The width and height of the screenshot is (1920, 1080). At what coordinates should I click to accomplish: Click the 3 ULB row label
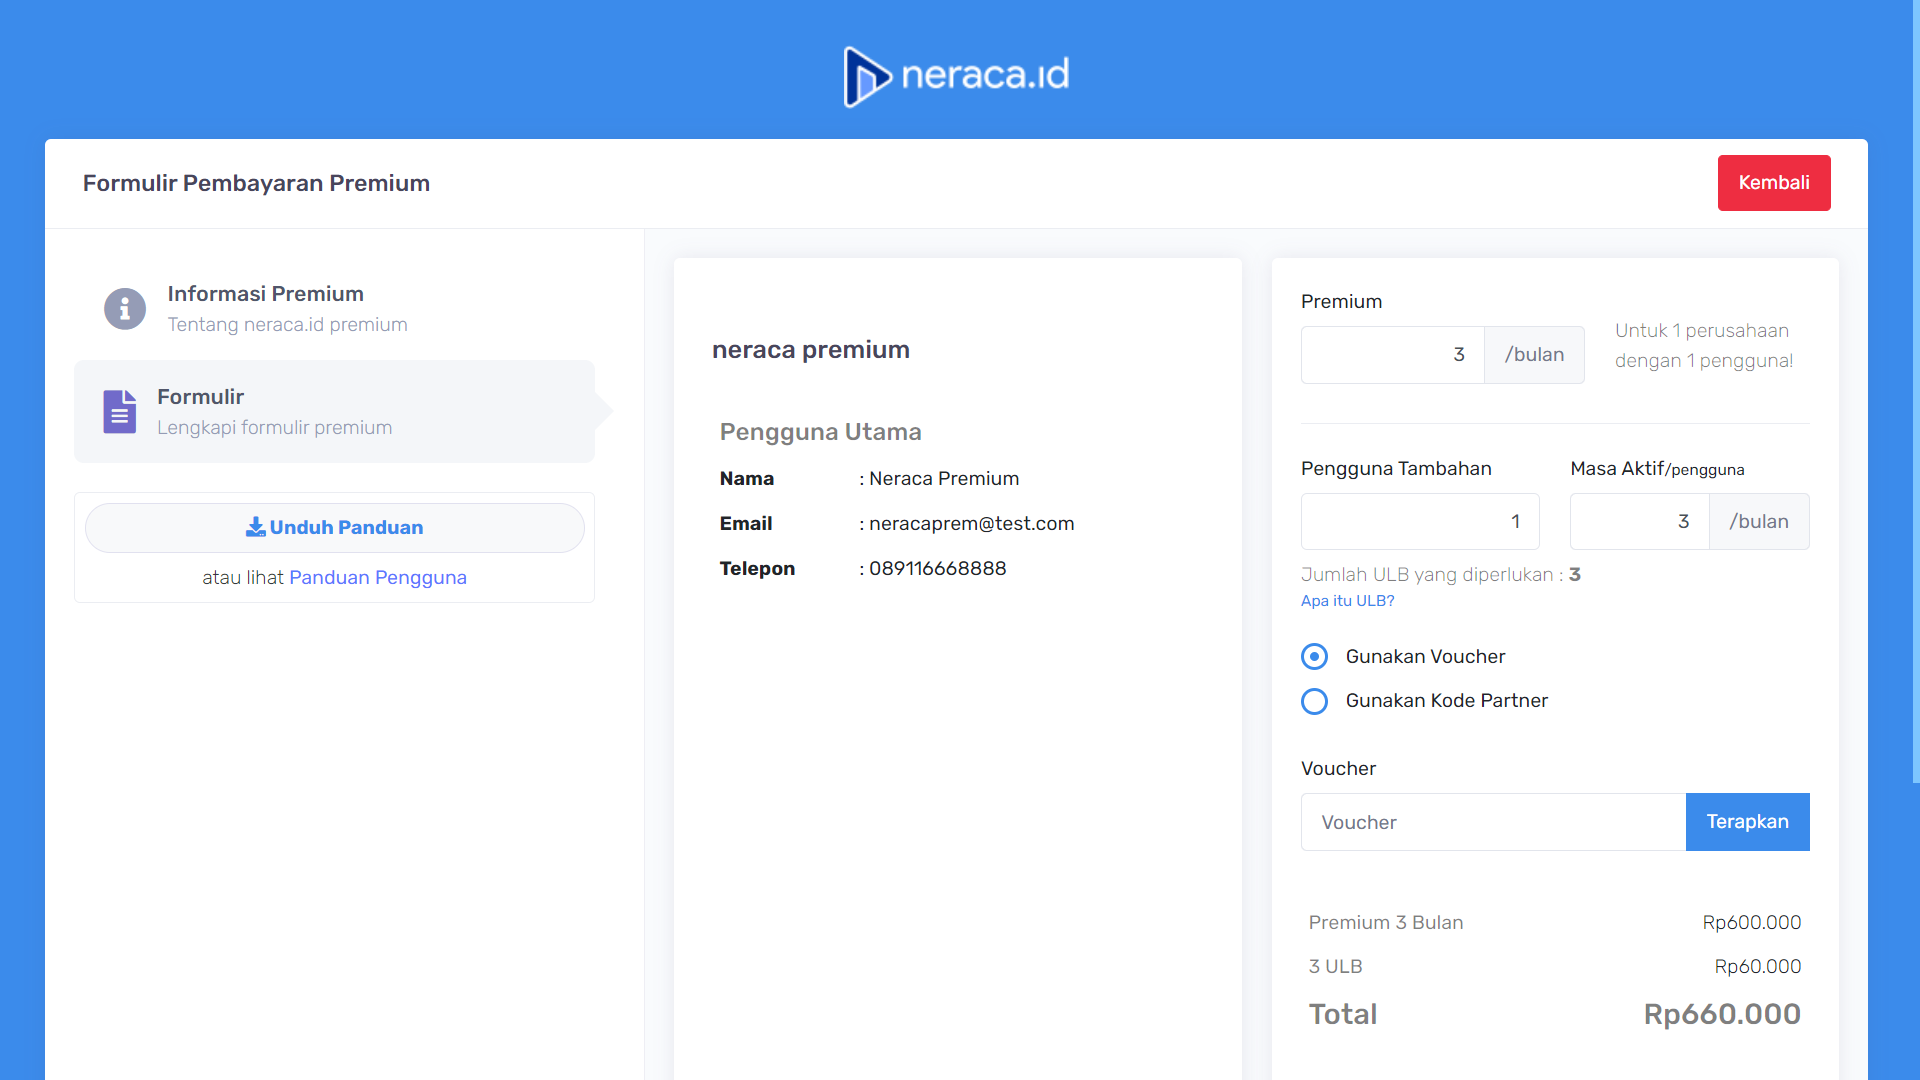1335,967
